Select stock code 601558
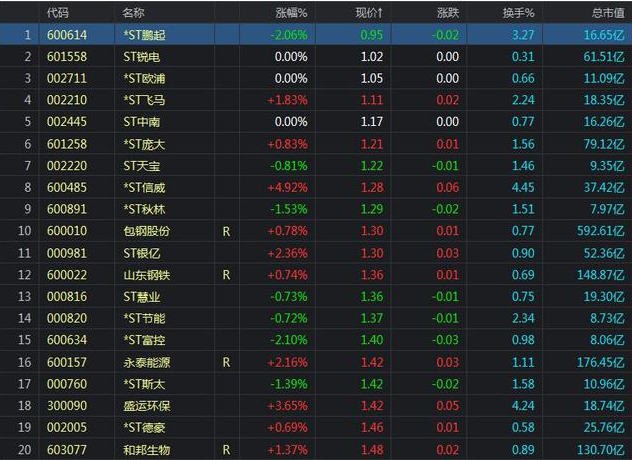Image resolution: width=632 pixels, height=460 pixels. point(67,56)
